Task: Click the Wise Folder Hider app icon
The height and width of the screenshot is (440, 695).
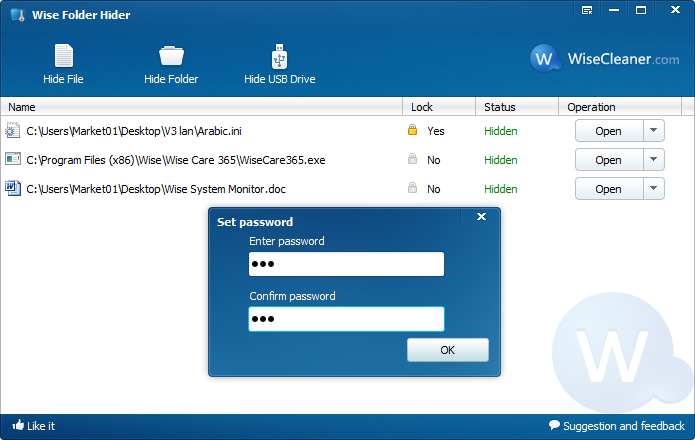Action: (x=18, y=15)
